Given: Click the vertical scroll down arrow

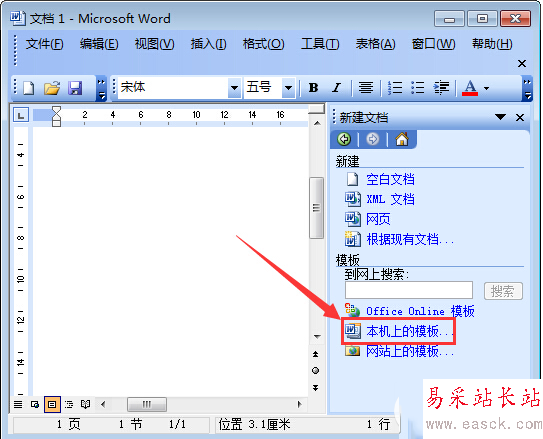Looking at the screenshot, I should point(317,336).
